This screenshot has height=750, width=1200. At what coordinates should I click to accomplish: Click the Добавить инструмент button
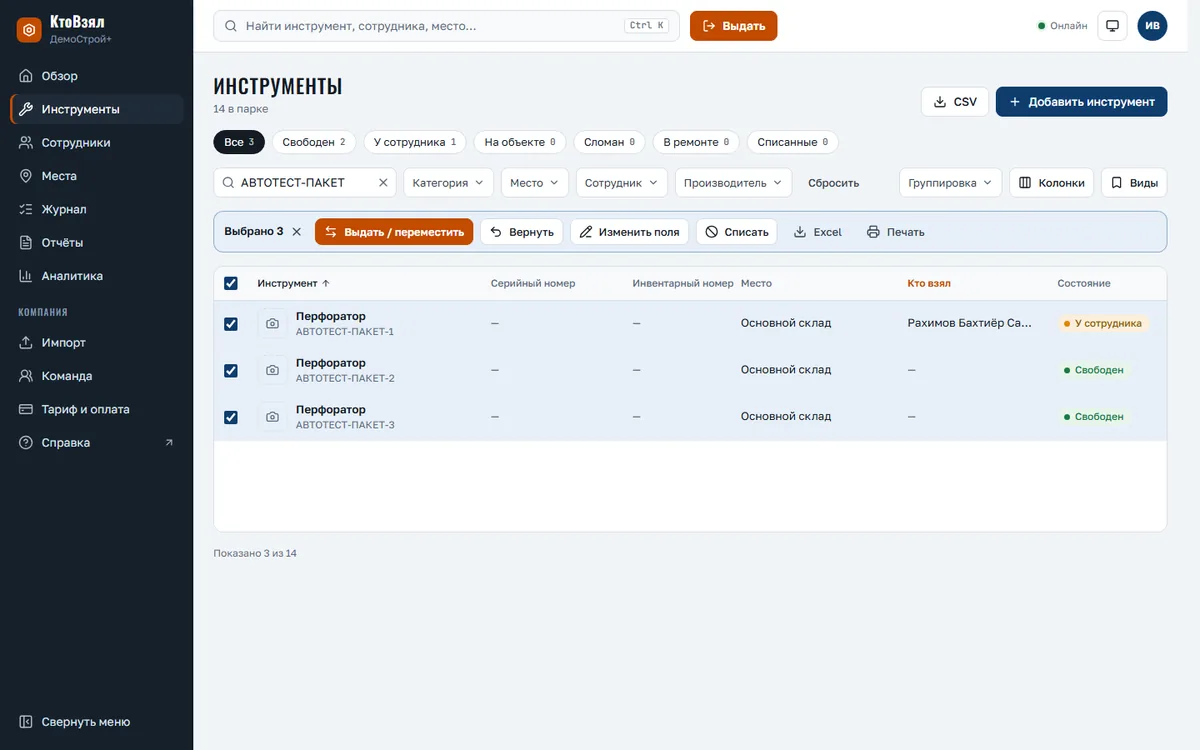click(x=1082, y=102)
